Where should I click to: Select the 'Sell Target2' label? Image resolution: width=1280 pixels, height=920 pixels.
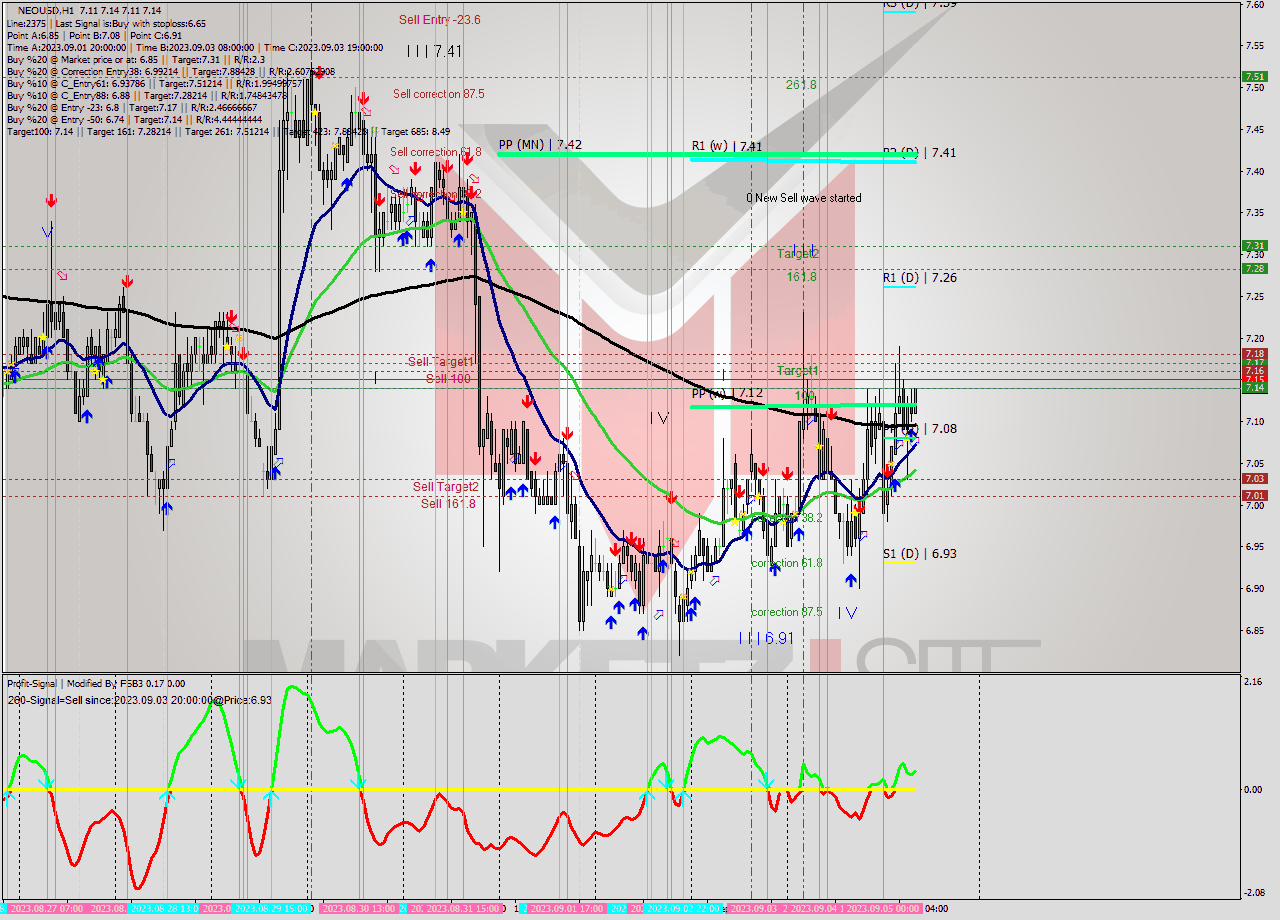click(446, 487)
